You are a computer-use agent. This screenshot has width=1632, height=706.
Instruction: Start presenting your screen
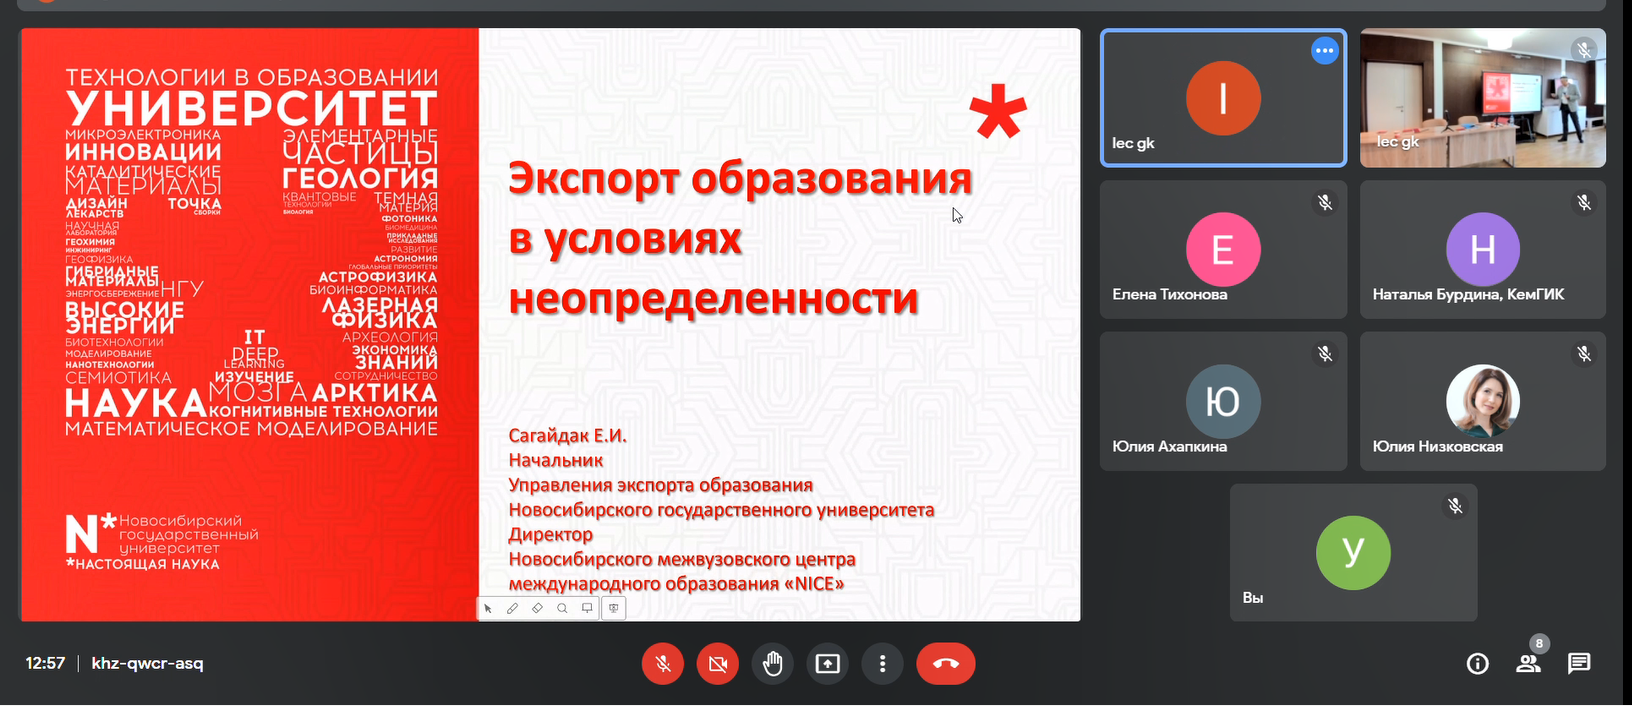click(827, 664)
